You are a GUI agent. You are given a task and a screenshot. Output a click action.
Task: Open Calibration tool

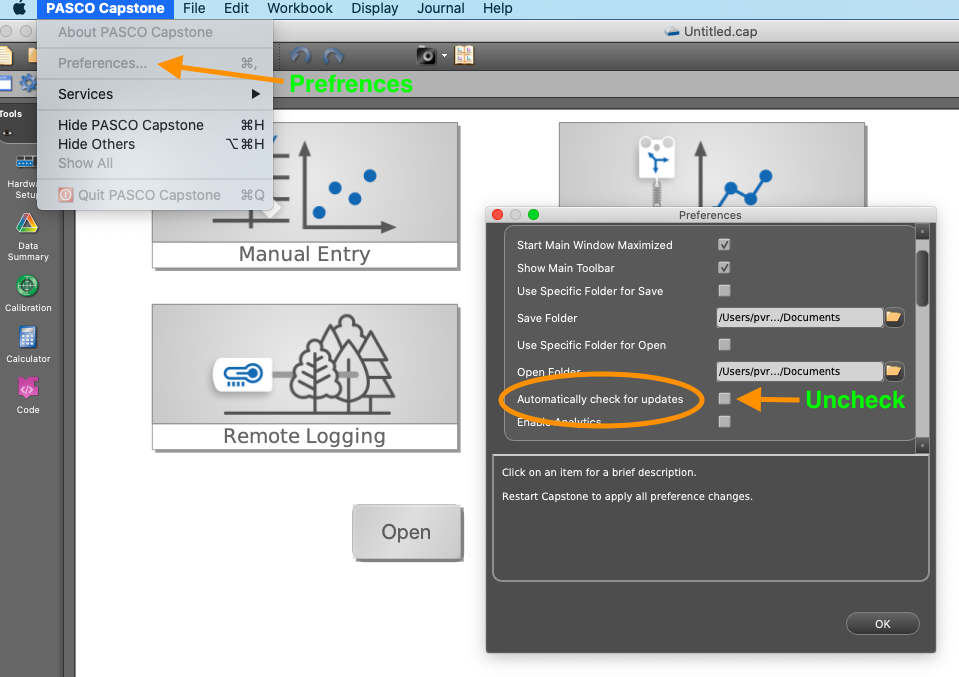28,294
